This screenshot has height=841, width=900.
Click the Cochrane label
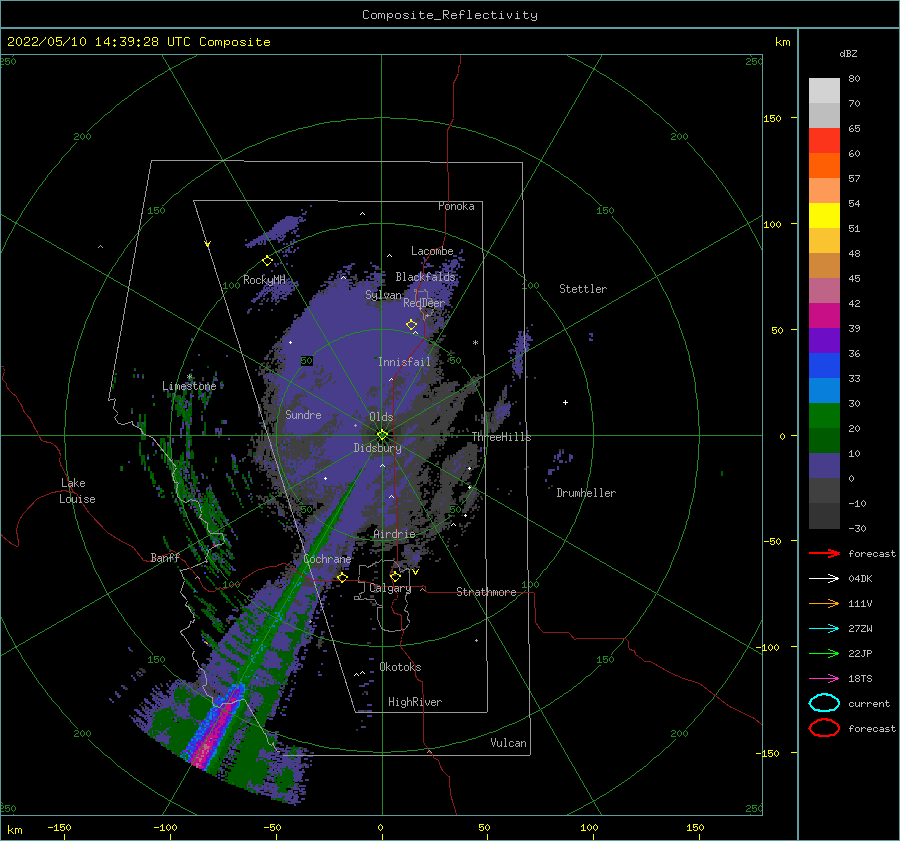[327, 559]
